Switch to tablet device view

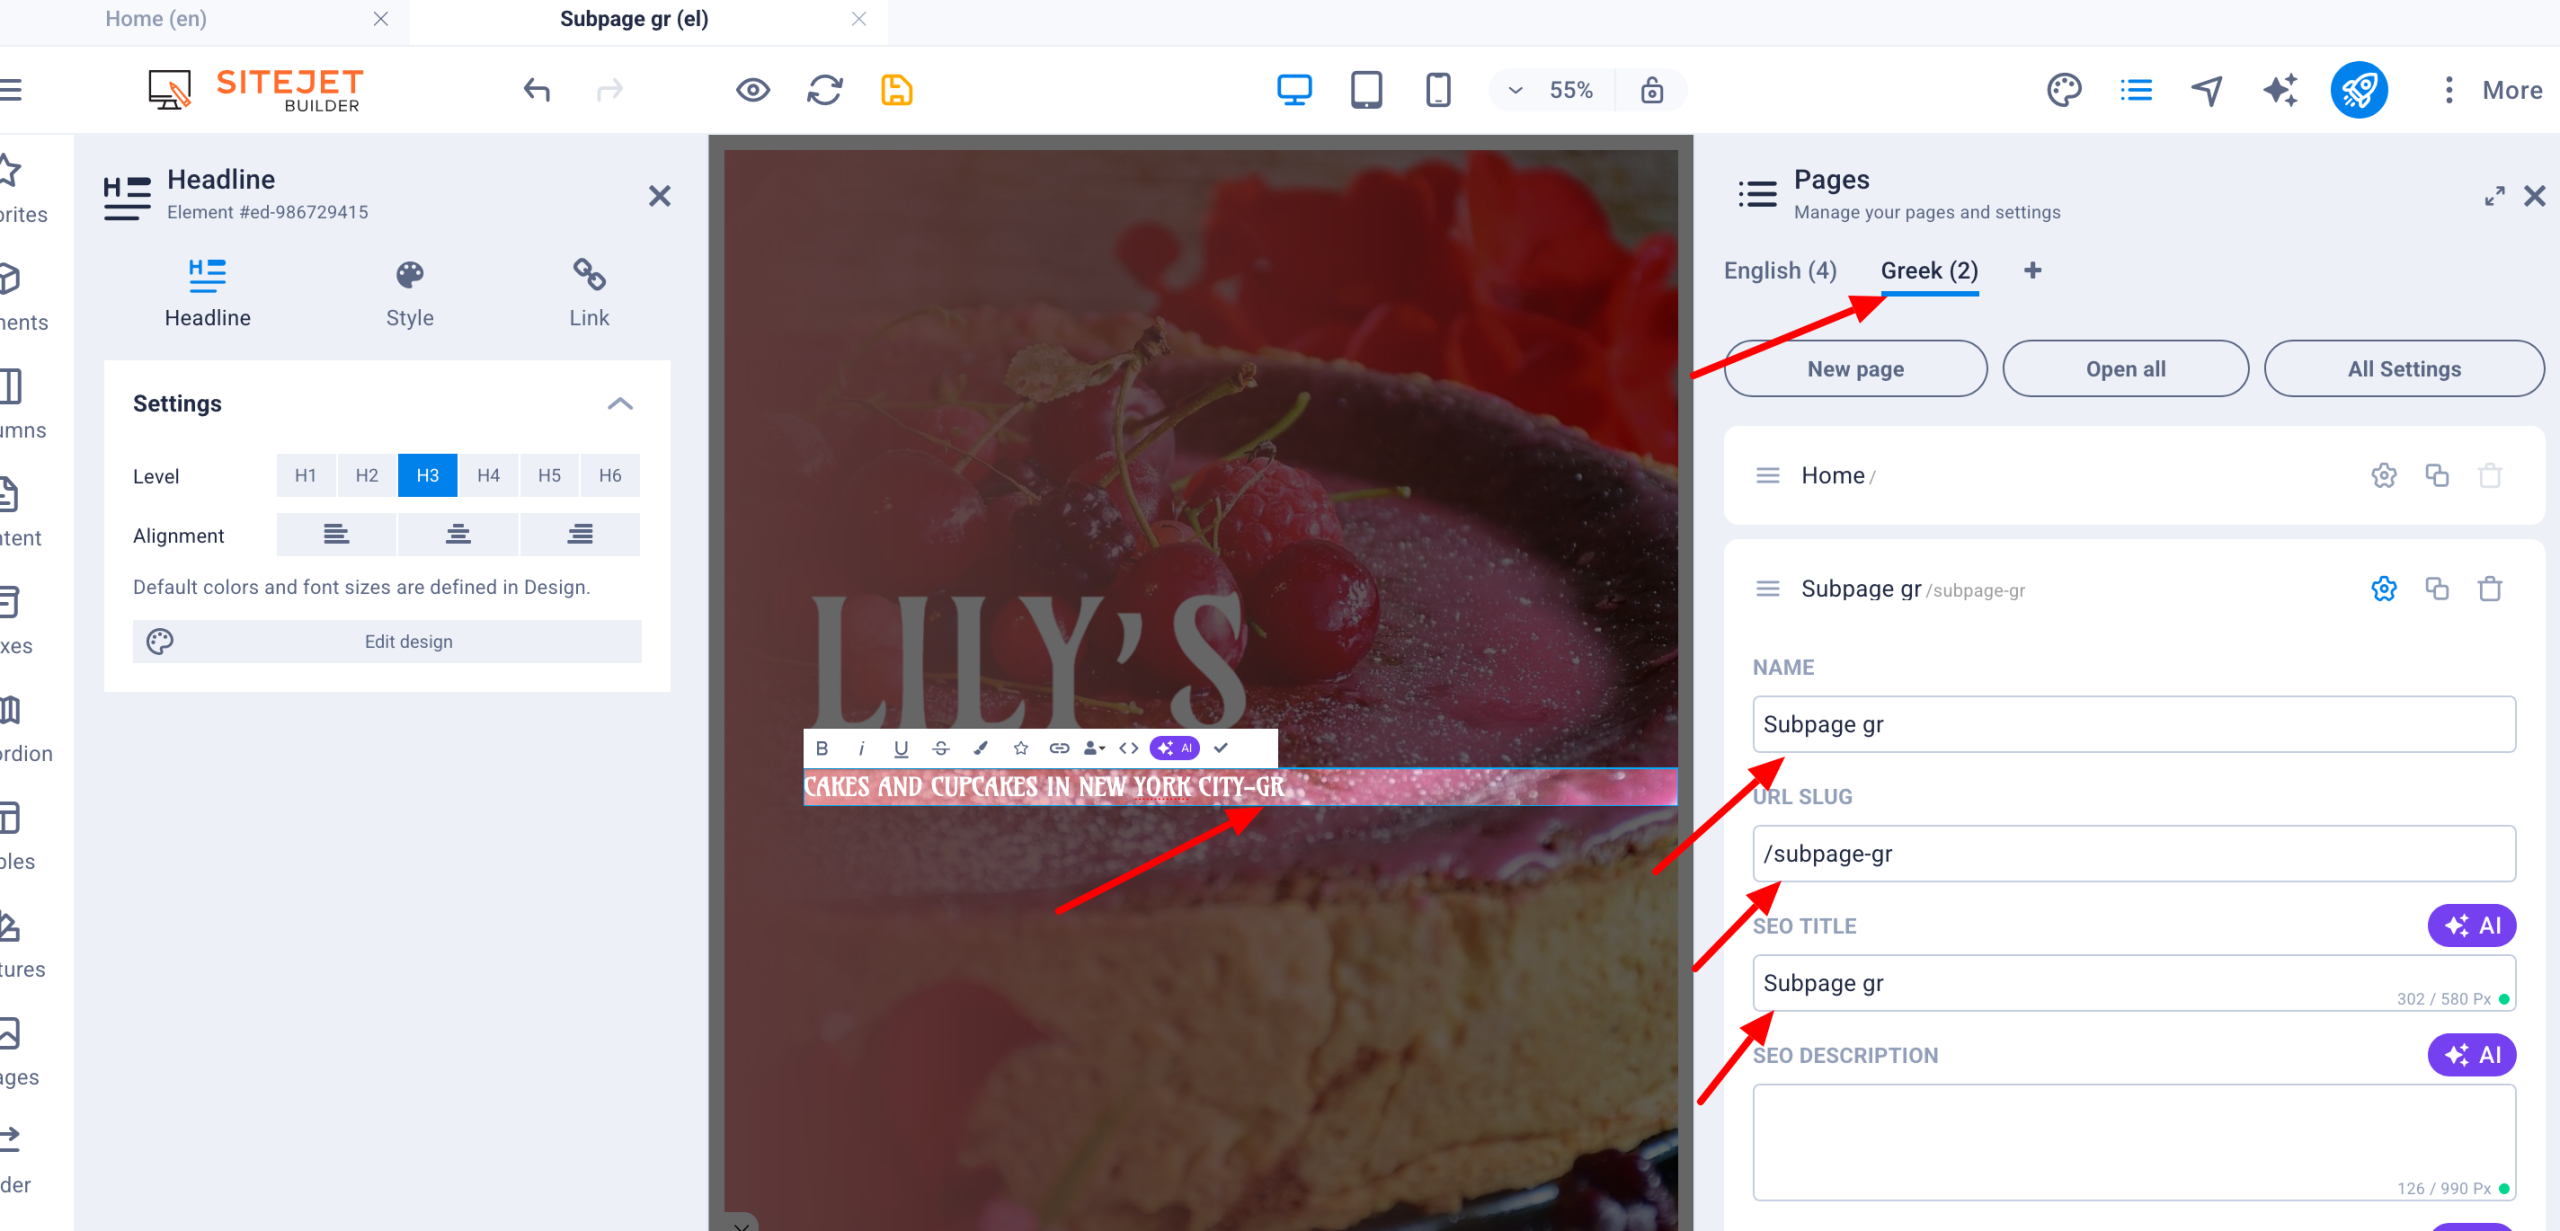[1365, 90]
